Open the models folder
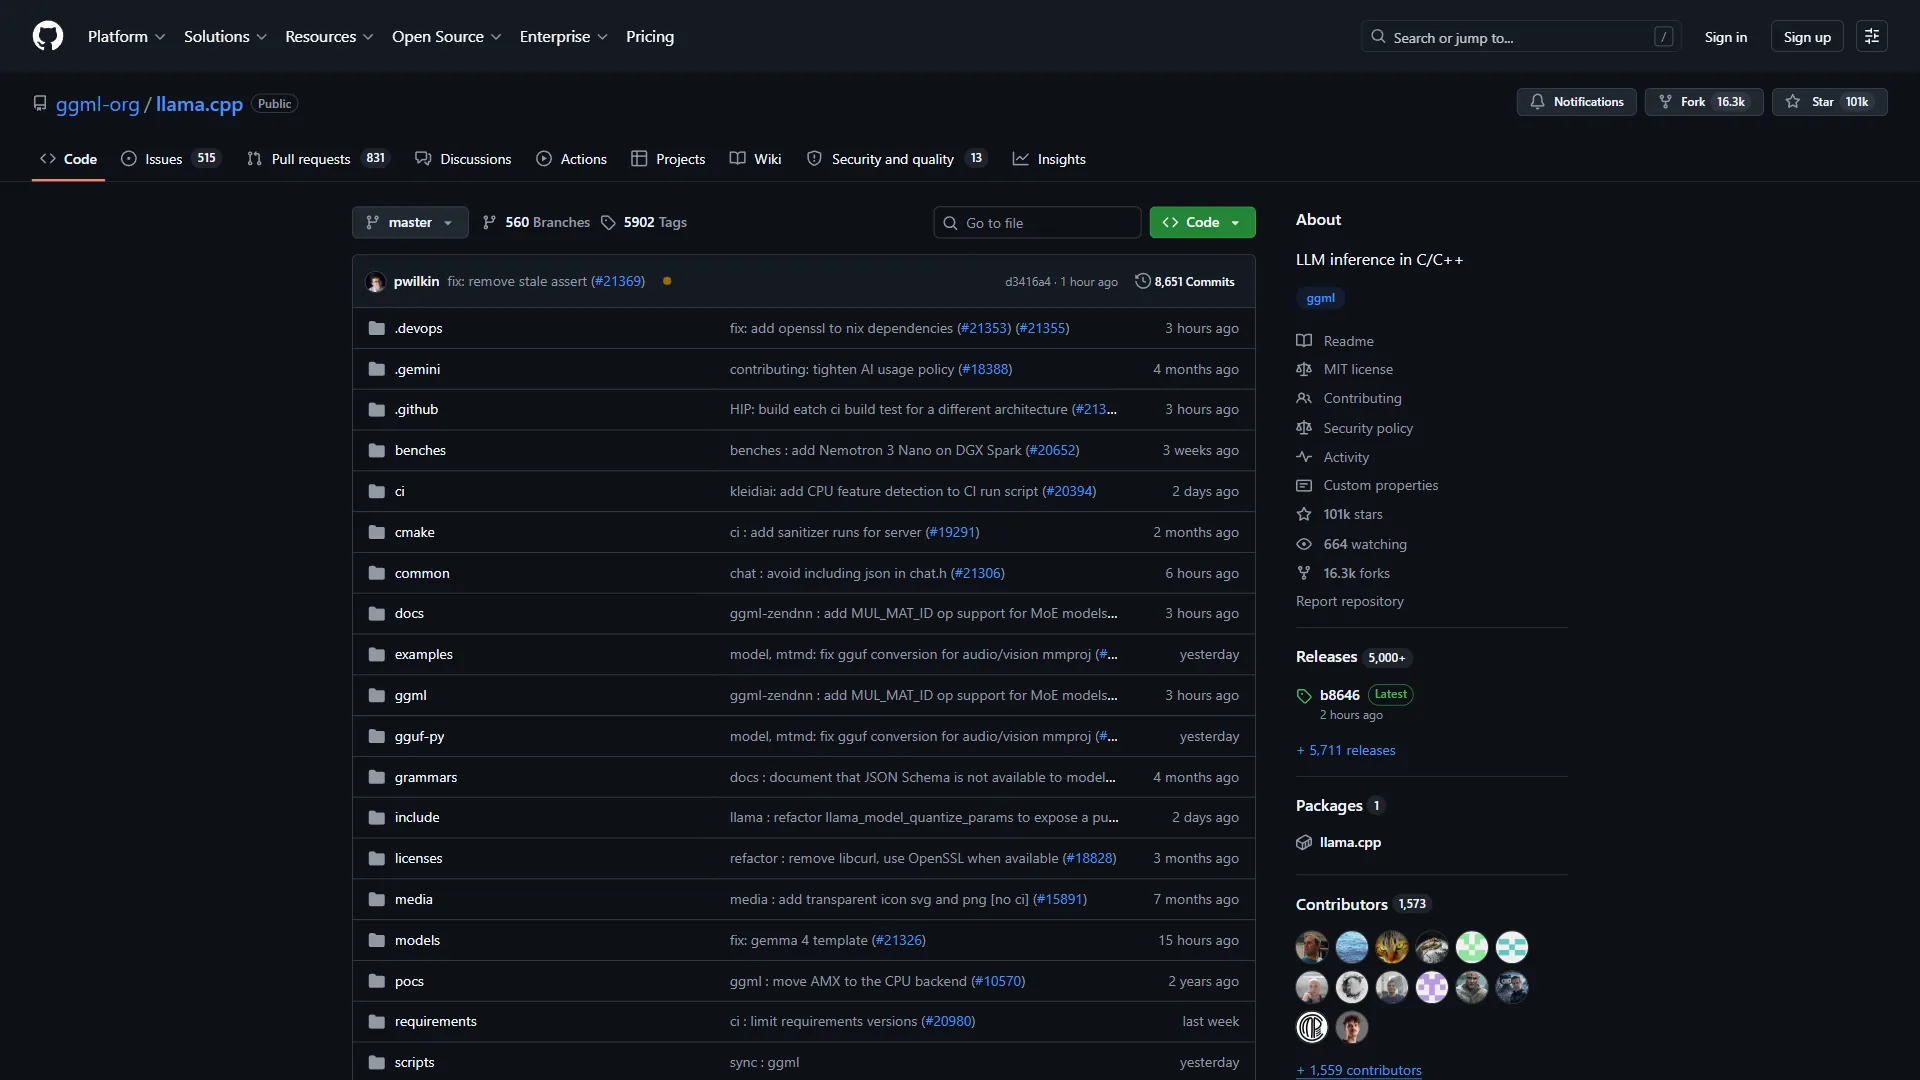The width and height of the screenshot is (1920, 1080). 417,940
